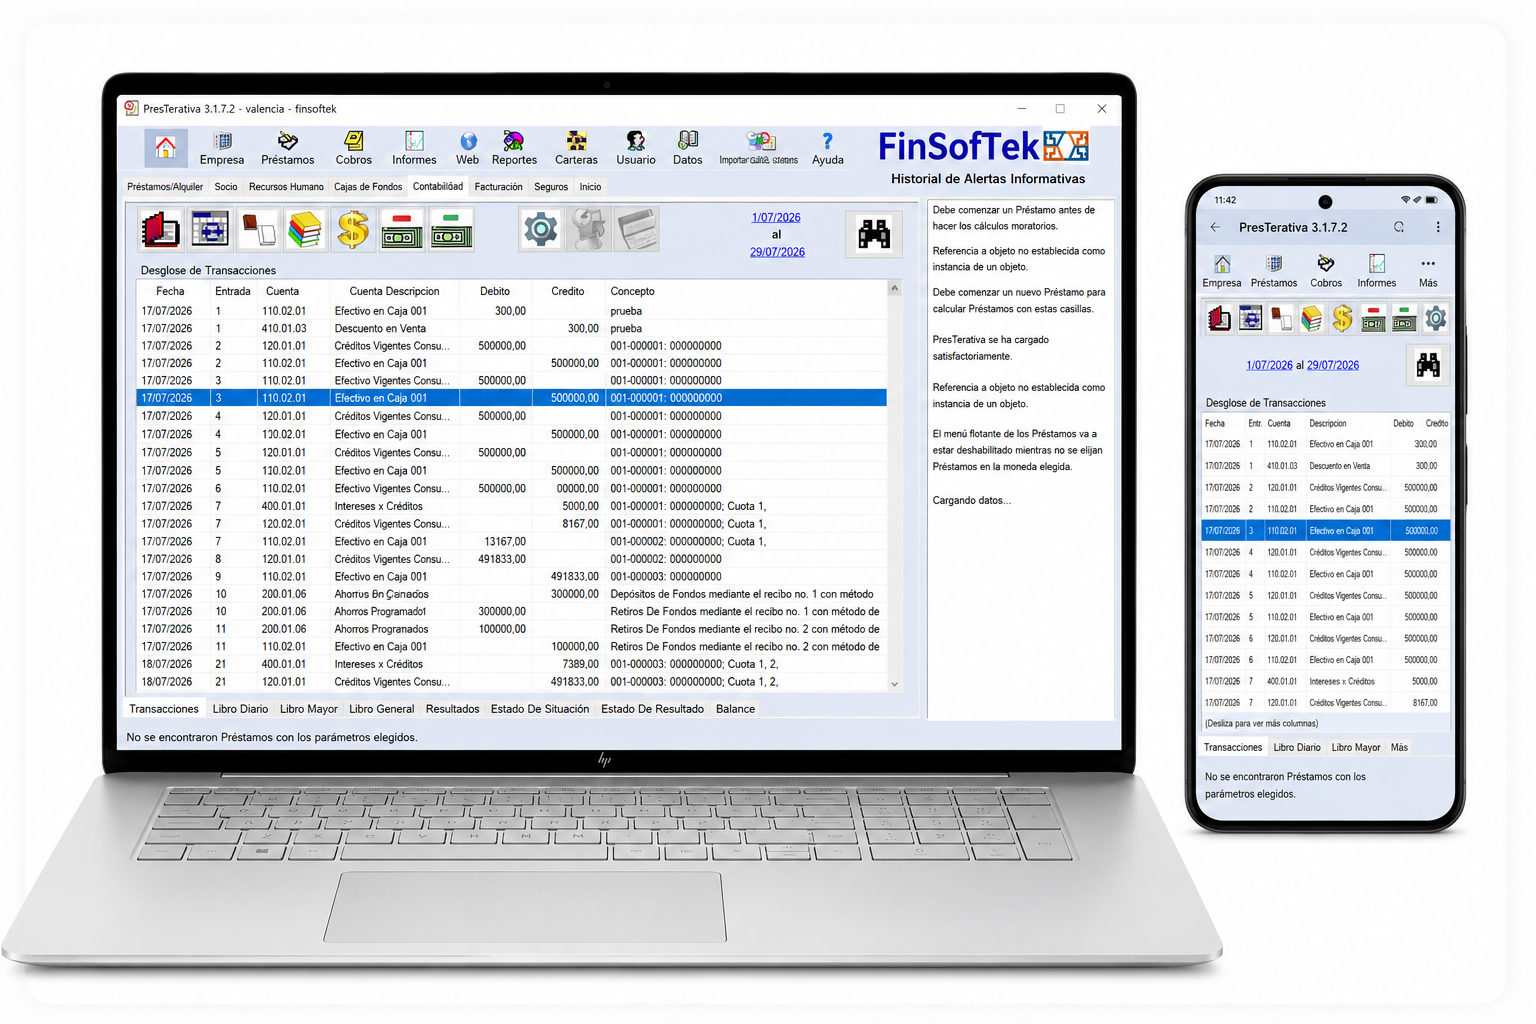1536x1024 pixels.
Task: Switch to the Facturación tab
Action: pos(498,187)
